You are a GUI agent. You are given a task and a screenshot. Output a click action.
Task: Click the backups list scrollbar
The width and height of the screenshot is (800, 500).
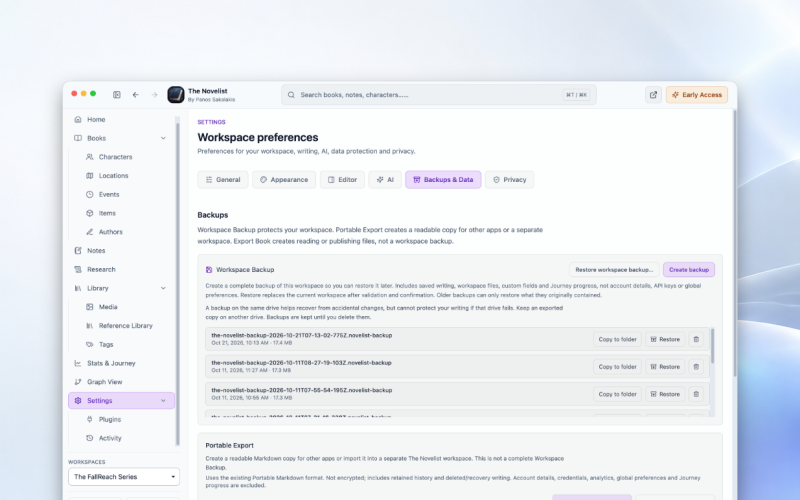click(x=712, y=346)
